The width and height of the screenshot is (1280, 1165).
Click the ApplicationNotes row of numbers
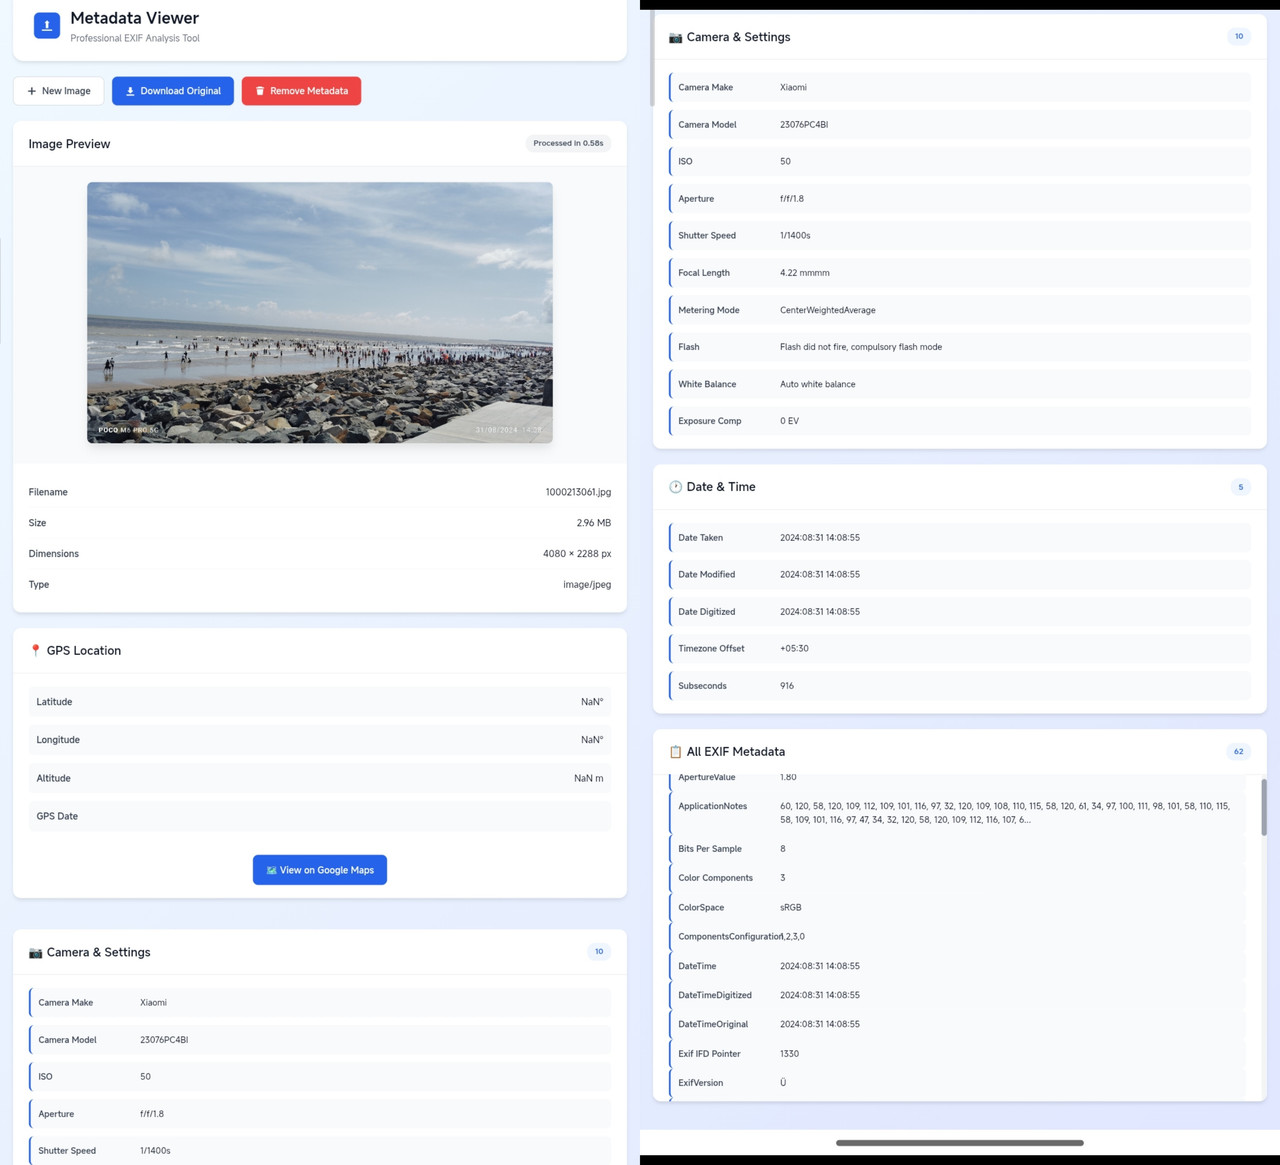tap(957, 813)
